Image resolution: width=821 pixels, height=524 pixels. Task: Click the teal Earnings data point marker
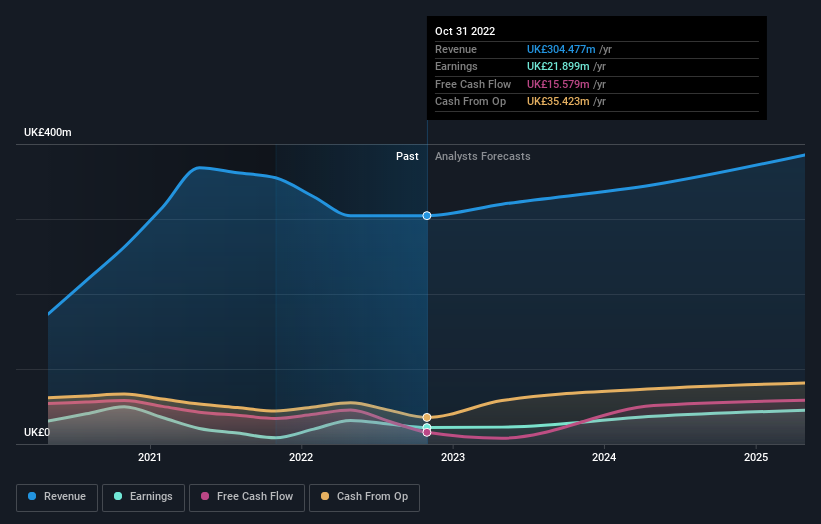click(427, 428)
